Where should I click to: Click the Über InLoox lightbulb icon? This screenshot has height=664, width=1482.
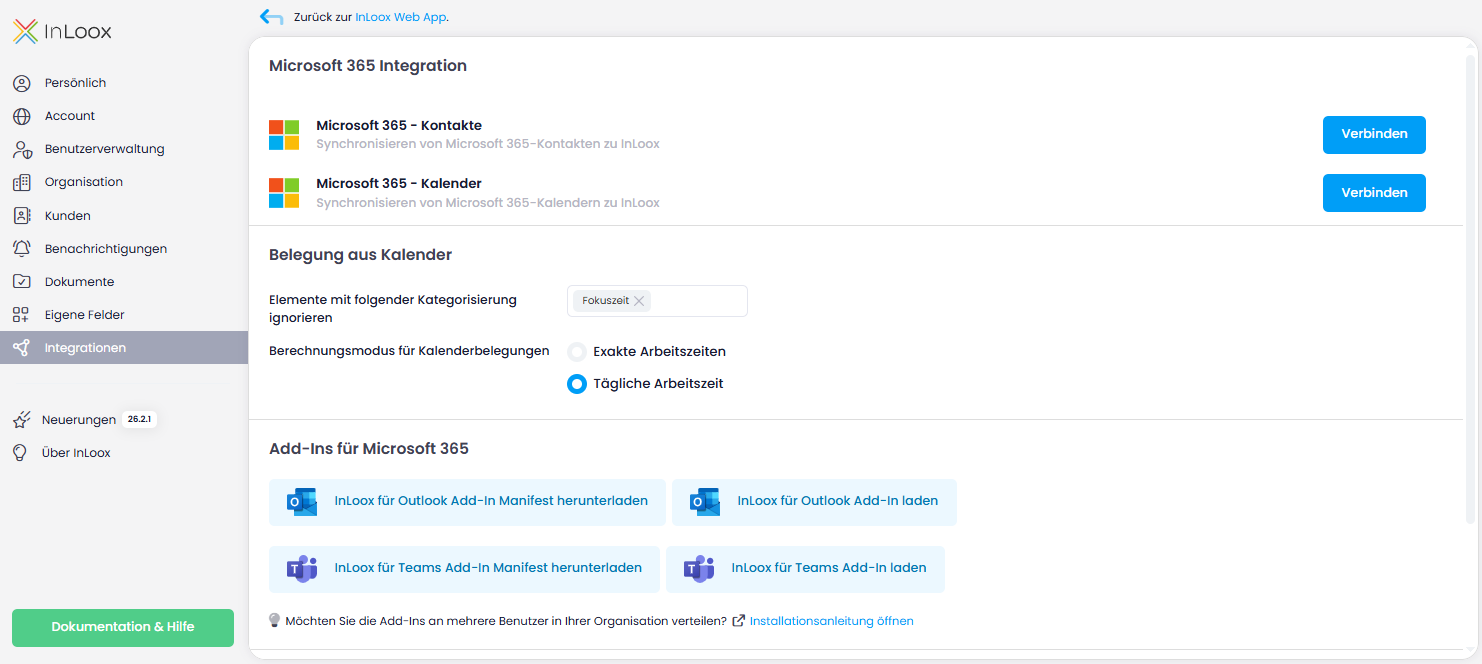[19, 453]
